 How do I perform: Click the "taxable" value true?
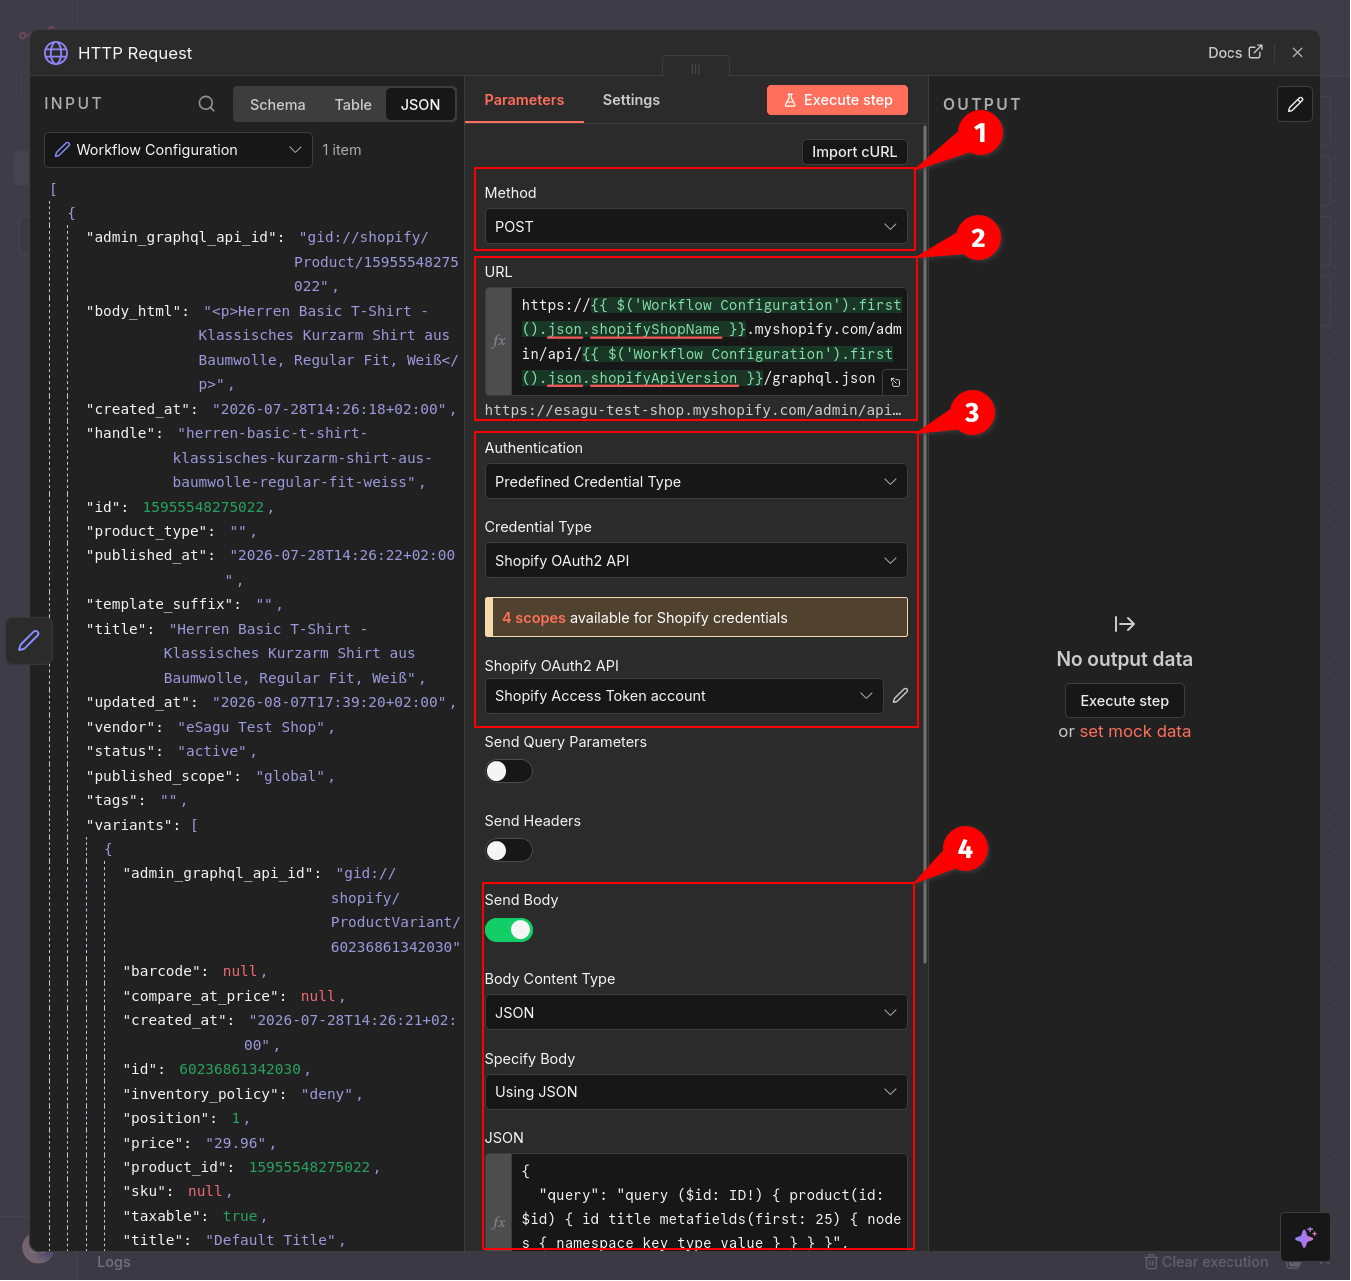[240, 1216]
